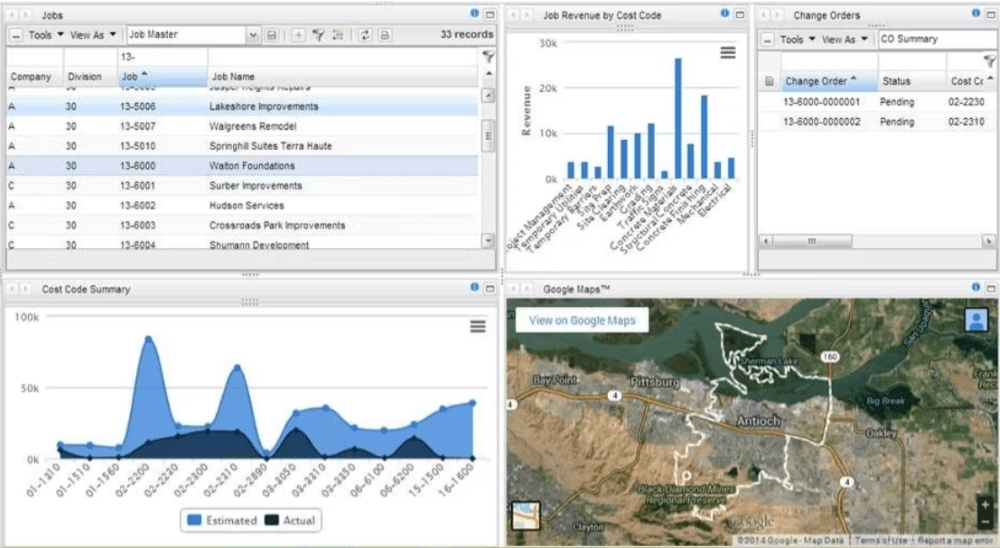The height and width of the screenshot is (548, 1000).
Task: Clear filters using funnel in Jobs filter row
Action: (x=488, y=57)
